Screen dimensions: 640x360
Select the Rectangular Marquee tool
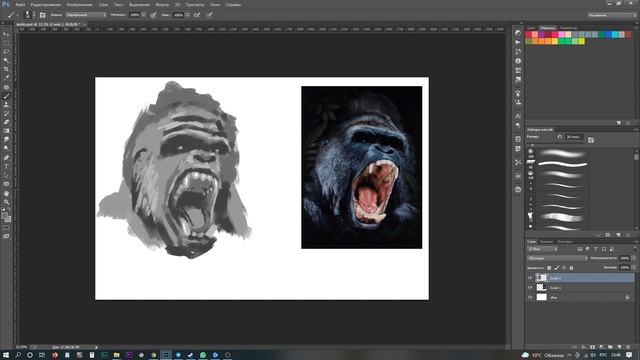pyautogui.click(x=6, y=43)
